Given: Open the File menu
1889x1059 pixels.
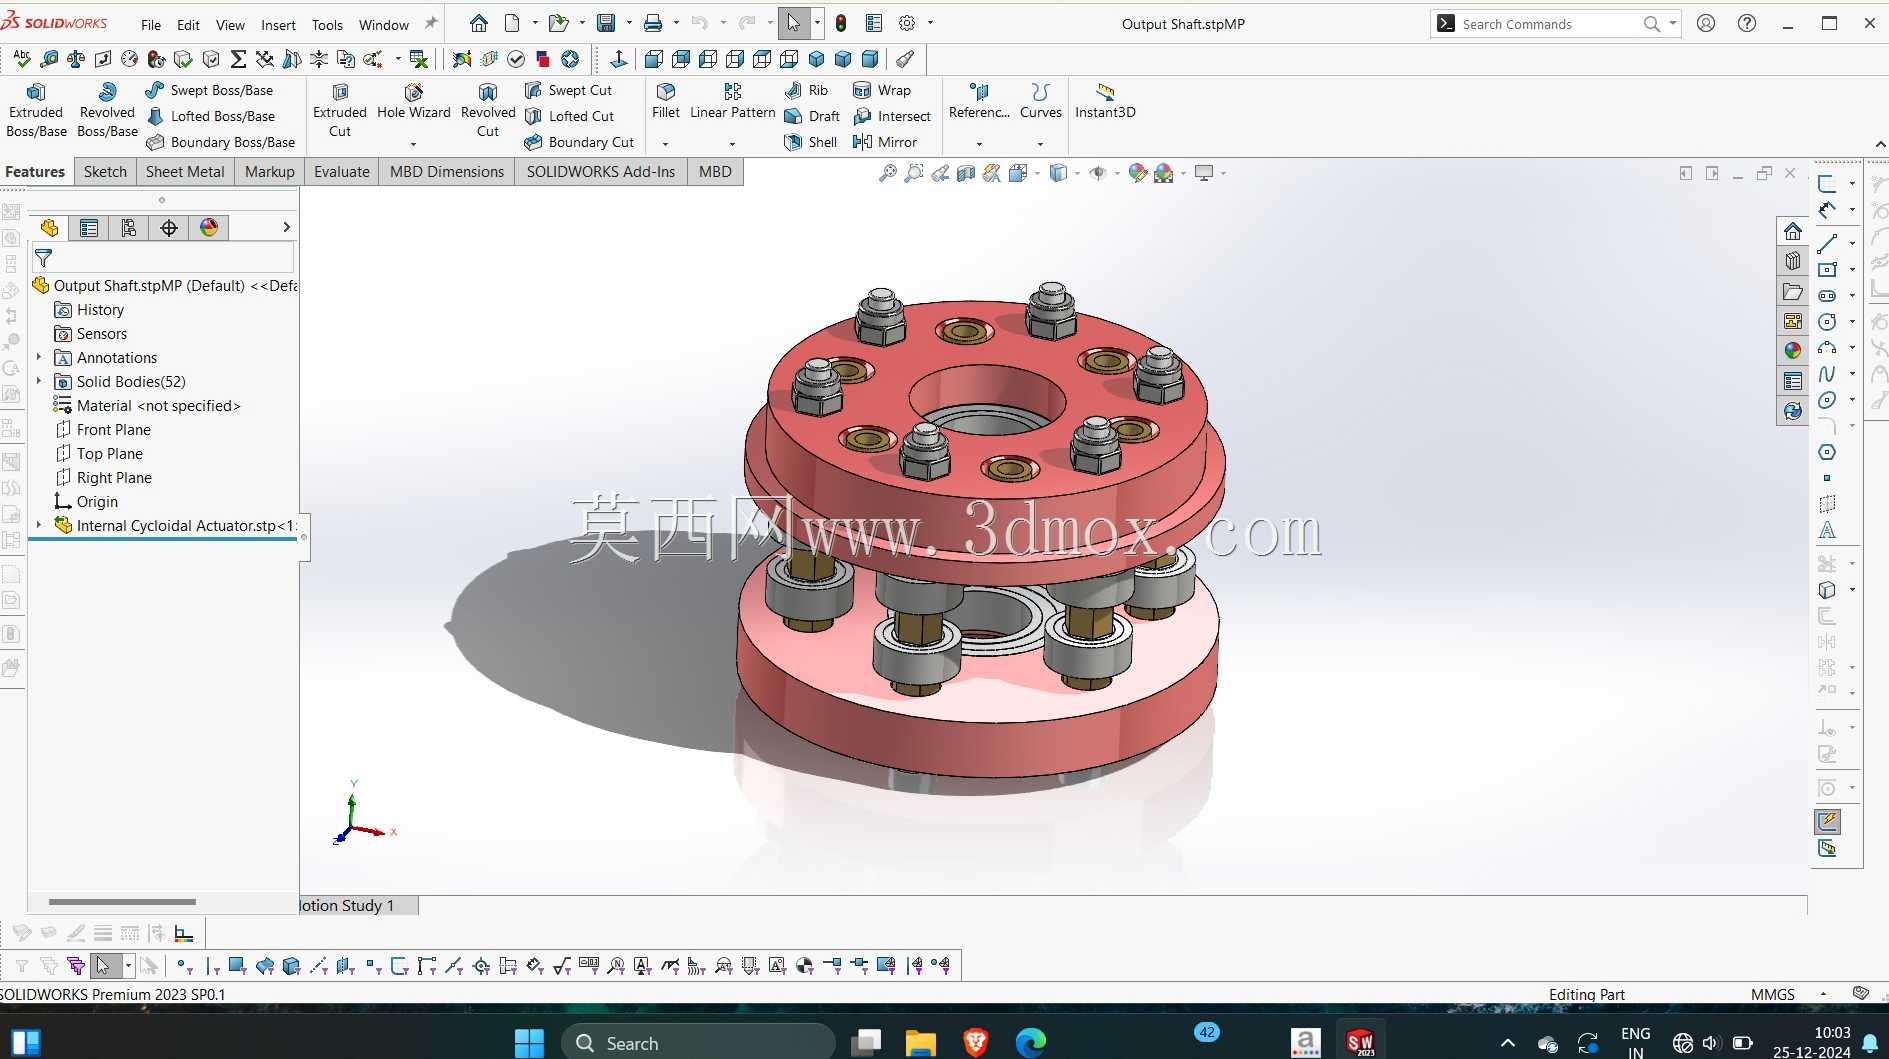Looking at the screenshot, I should 151,25.
